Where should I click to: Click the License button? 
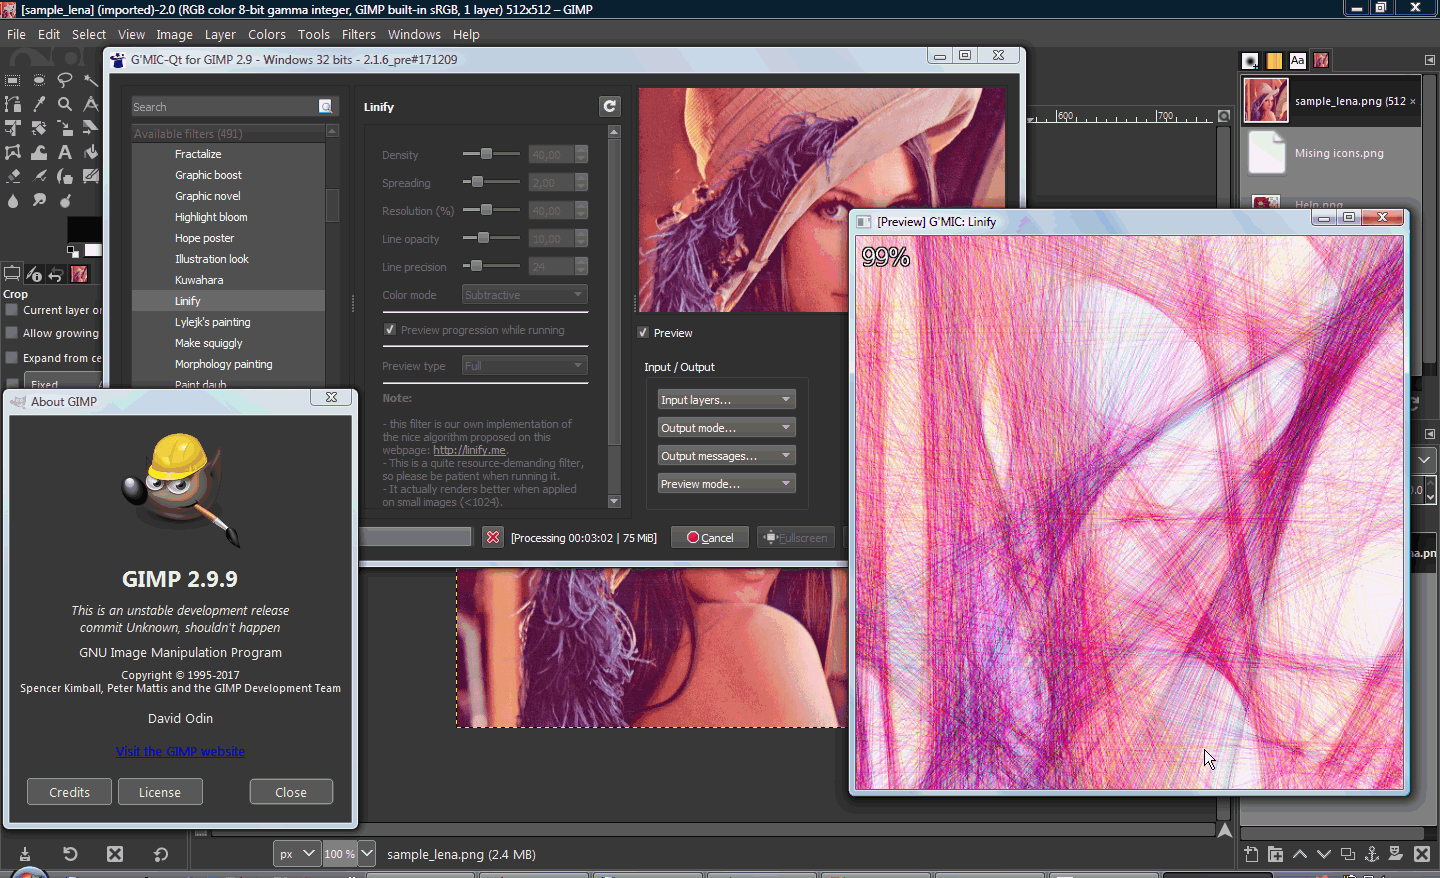click(x=160, y=792)
